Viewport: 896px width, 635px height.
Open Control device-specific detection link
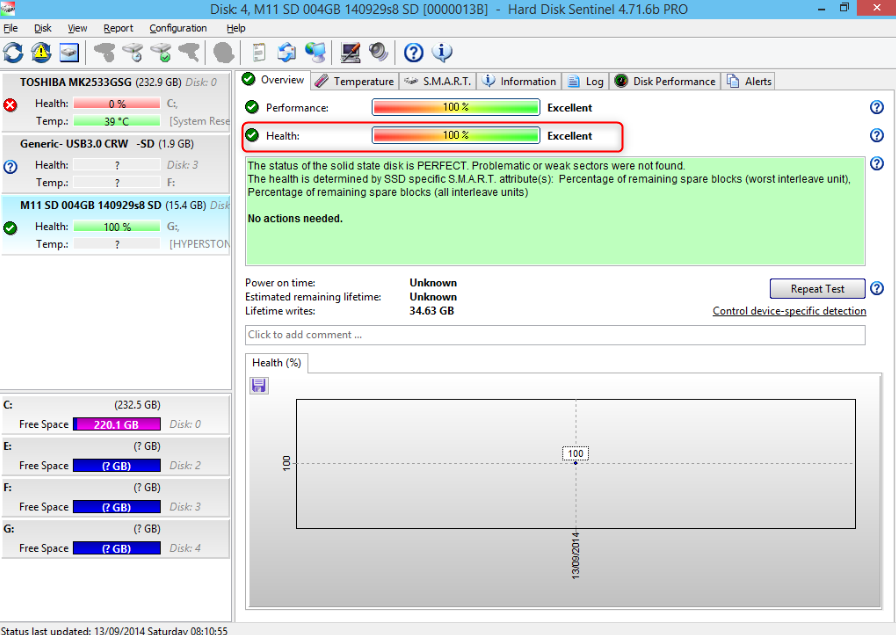pos(789,311)
